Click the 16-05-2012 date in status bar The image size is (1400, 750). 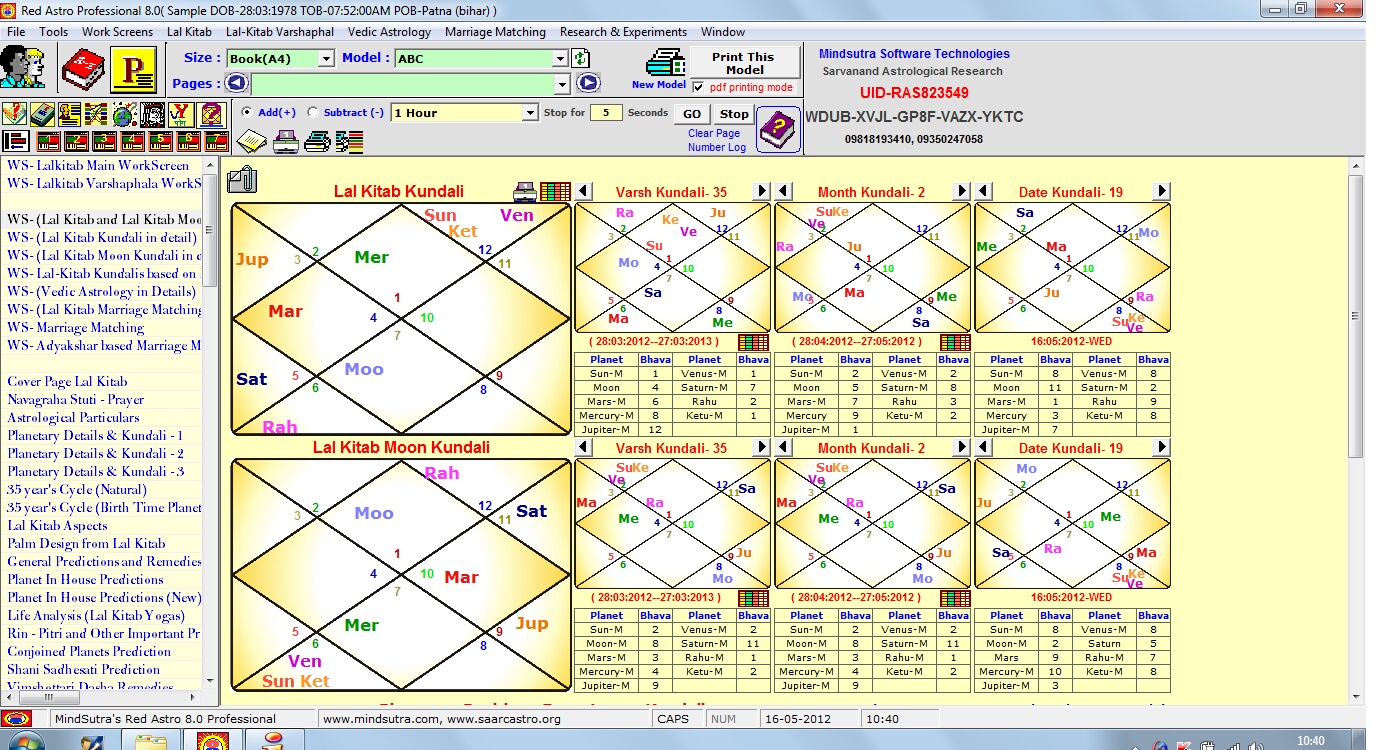[x=797, y=718]
